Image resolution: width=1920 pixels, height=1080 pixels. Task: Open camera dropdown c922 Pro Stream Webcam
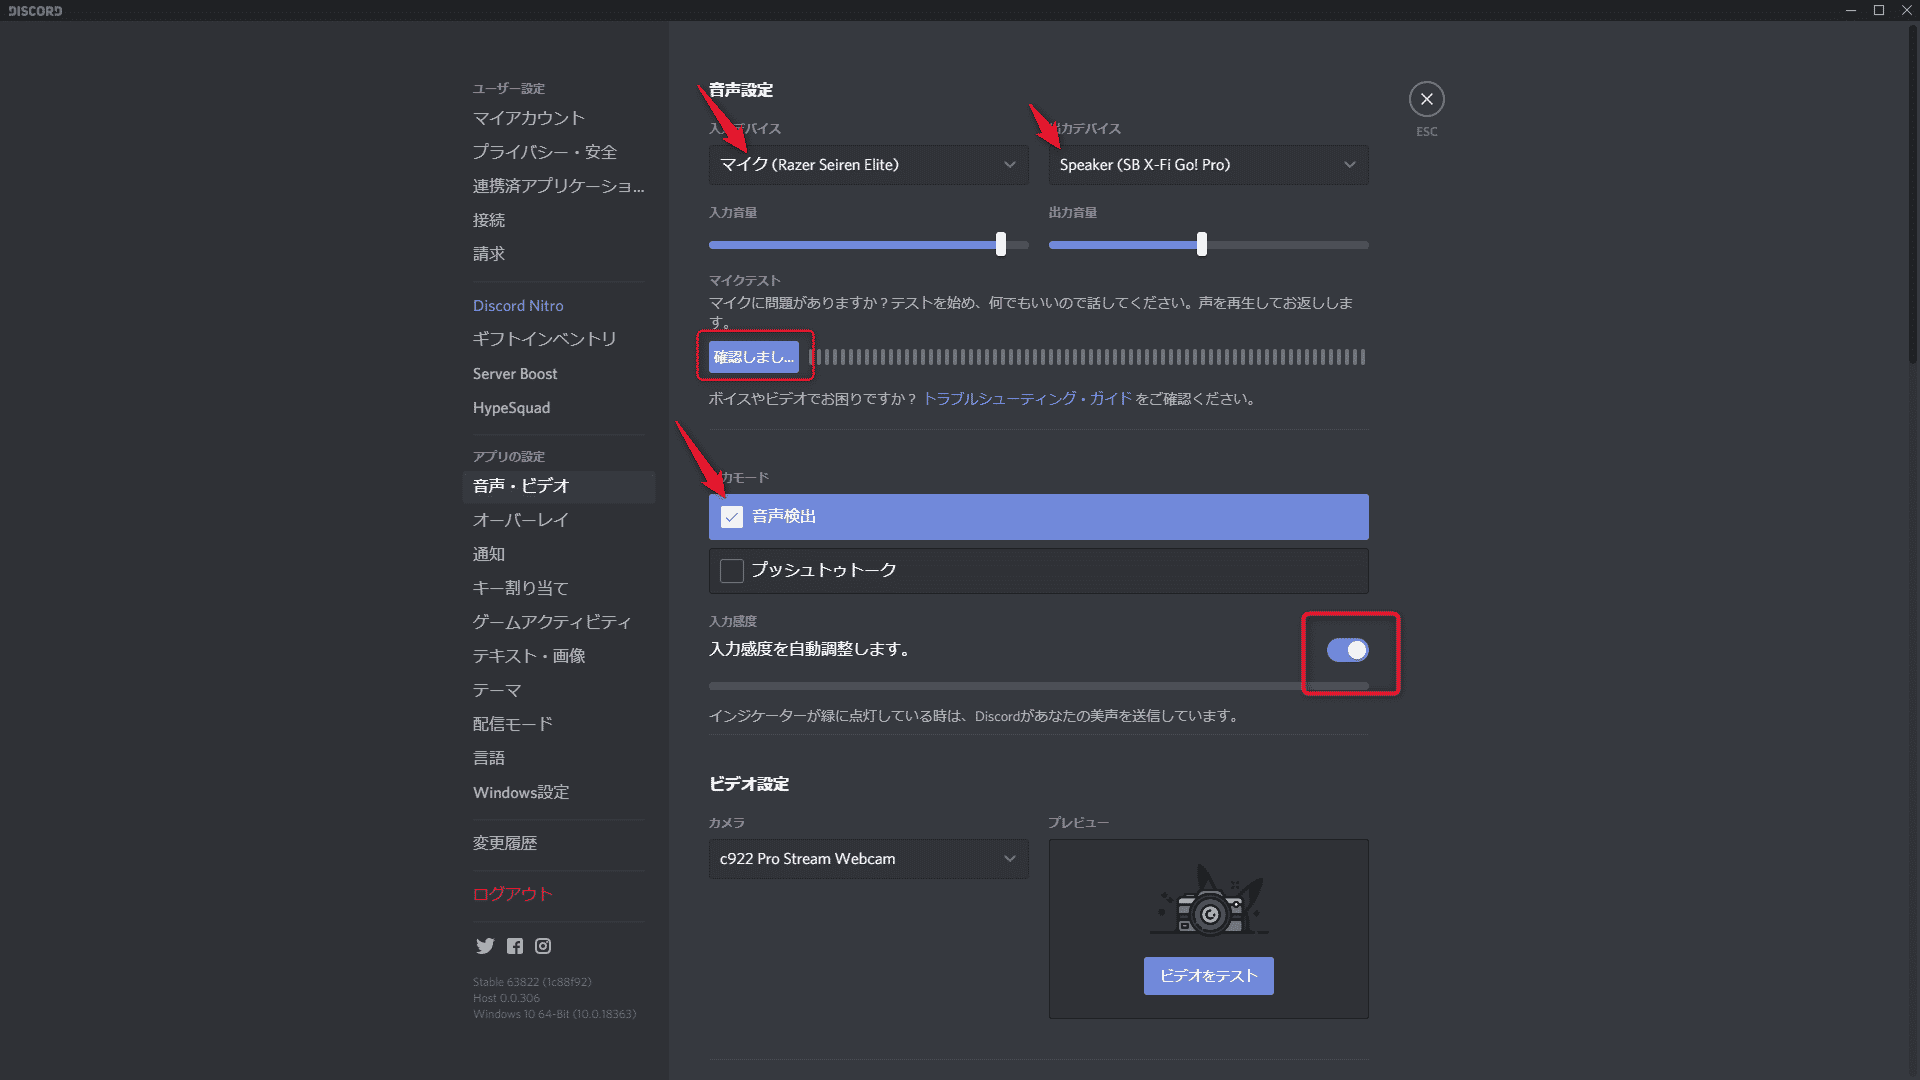point(868,859)
